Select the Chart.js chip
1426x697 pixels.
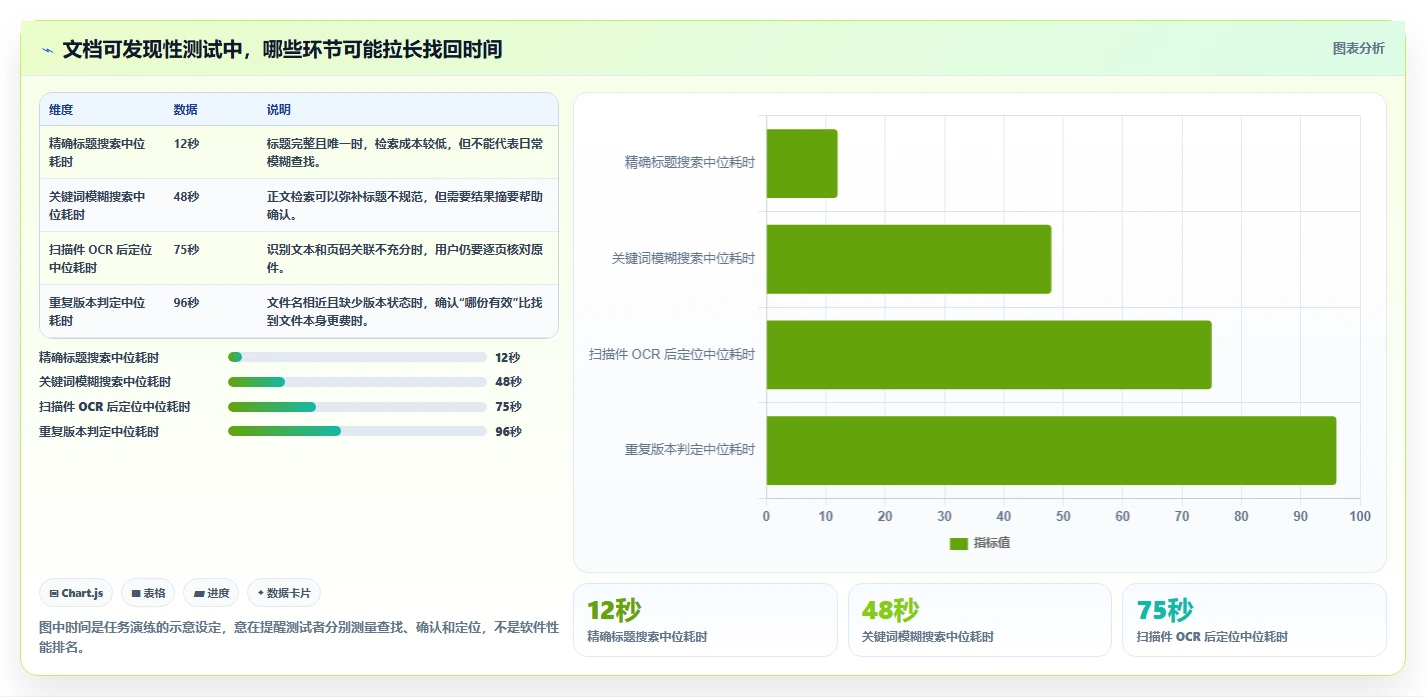tap(76, 593)
